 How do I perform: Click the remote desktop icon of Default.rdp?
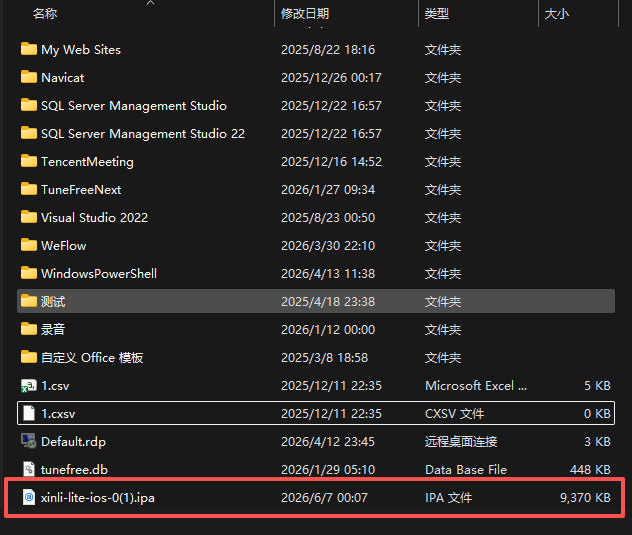pos(29,441)
